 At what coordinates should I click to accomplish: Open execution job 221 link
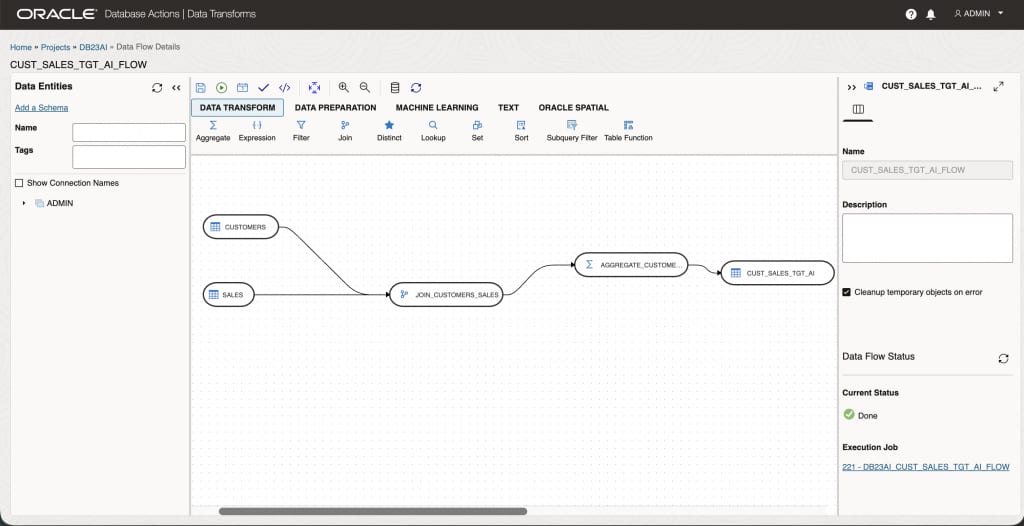(x=926, y=467)
